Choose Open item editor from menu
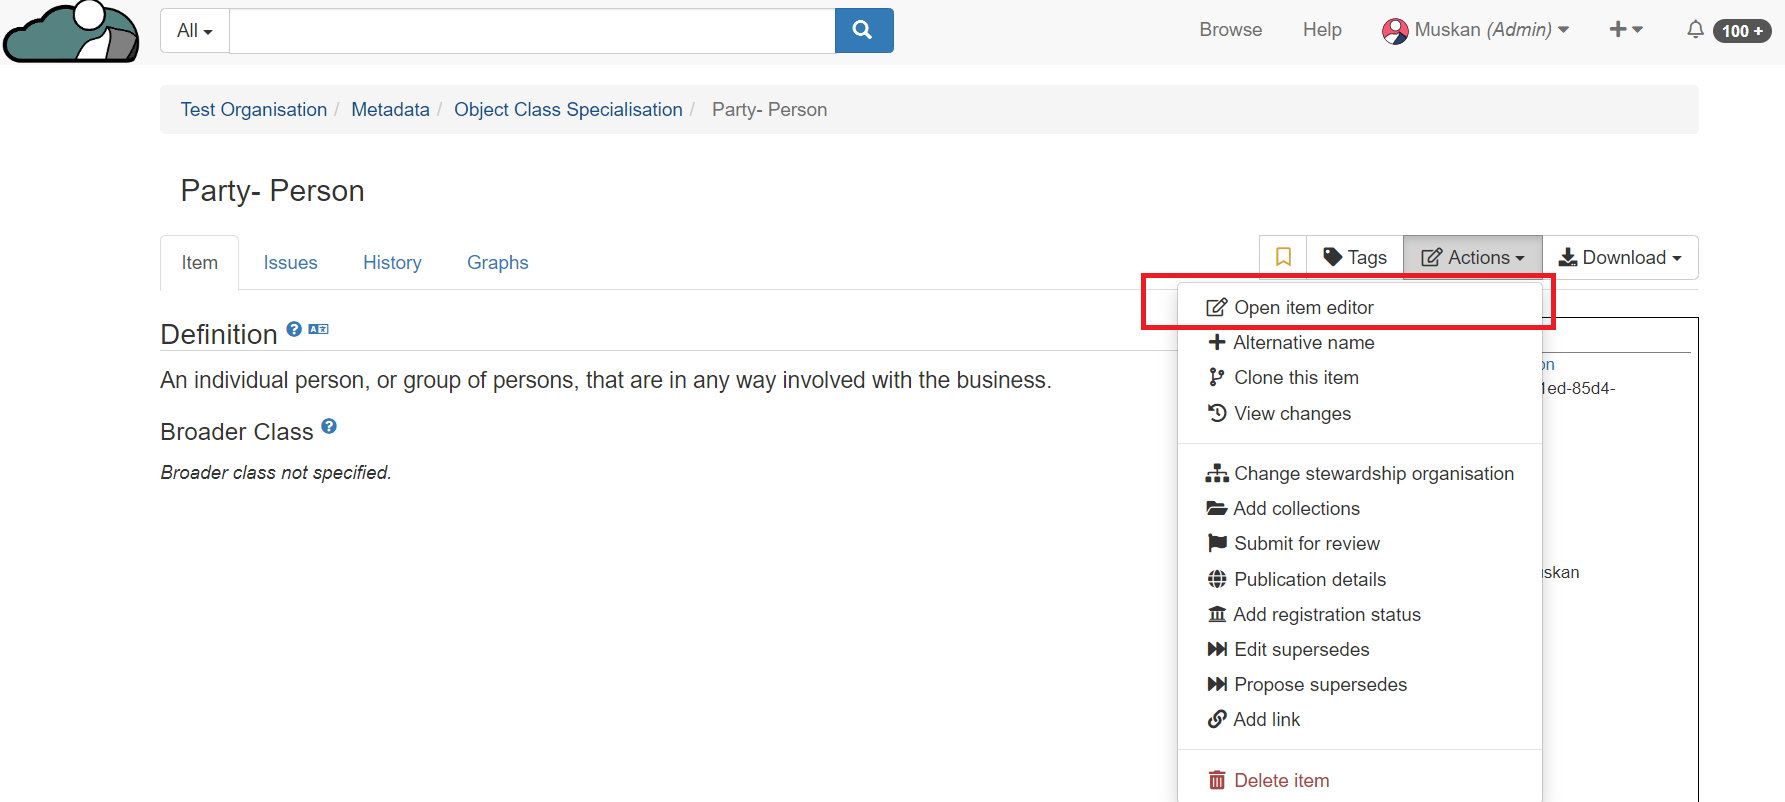 (1303, 308)
